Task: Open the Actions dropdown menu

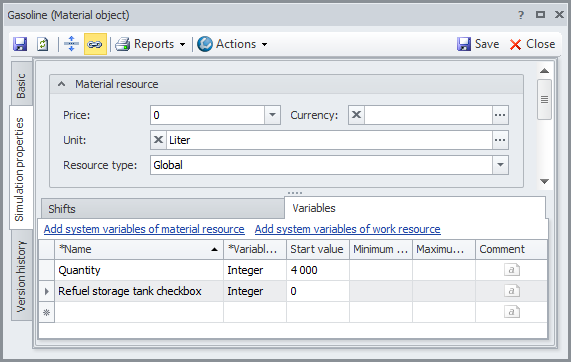Action: [x=232, y=44]
